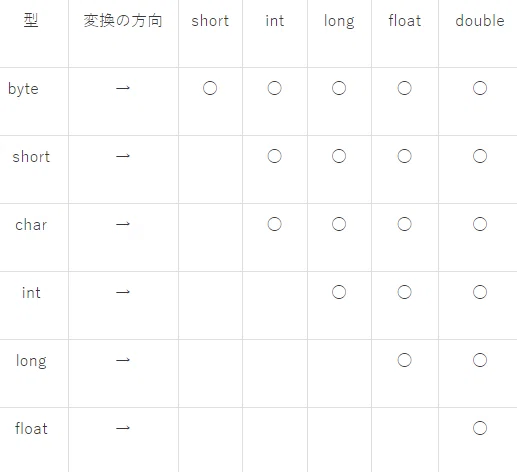The image size is (517, 472).
Task: Click the circle for short to float
Action: tap(405, 156)
